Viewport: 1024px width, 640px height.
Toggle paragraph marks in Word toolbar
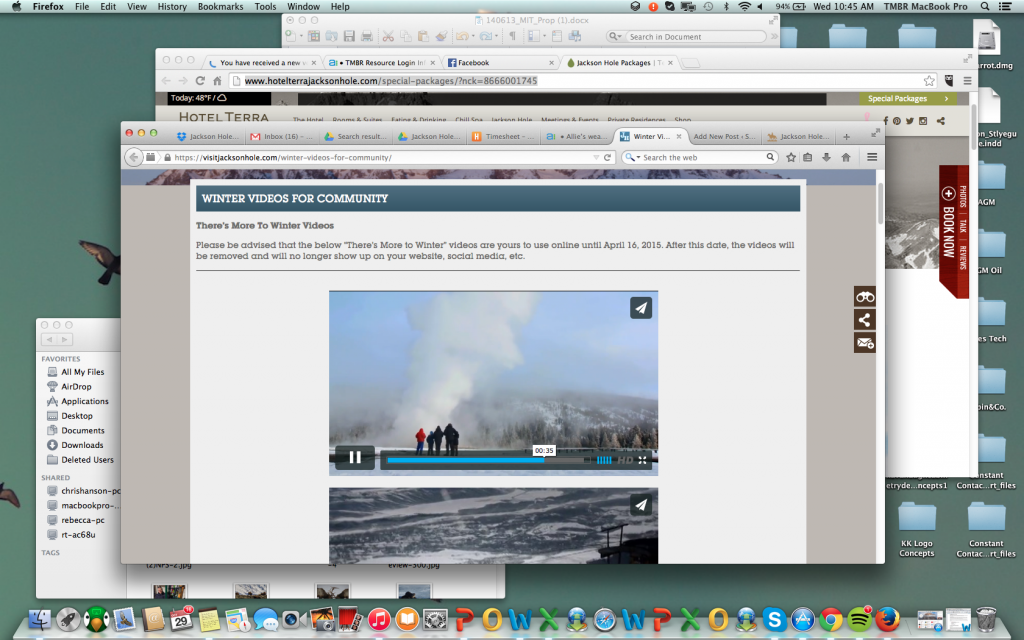(x=513, y=37)
